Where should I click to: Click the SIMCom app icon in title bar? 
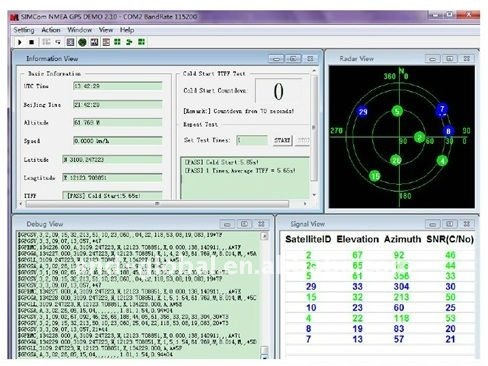[14, 17]
